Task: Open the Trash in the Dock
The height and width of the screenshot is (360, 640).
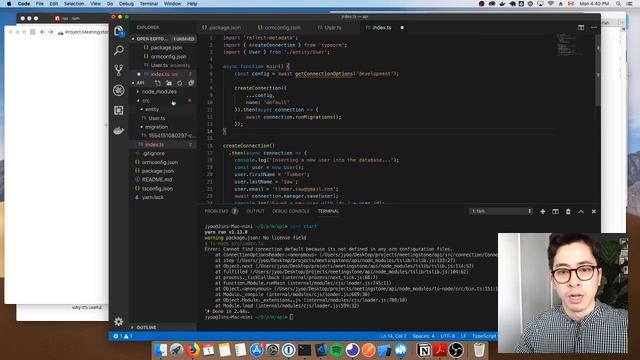Action: [x=479, y=350]
